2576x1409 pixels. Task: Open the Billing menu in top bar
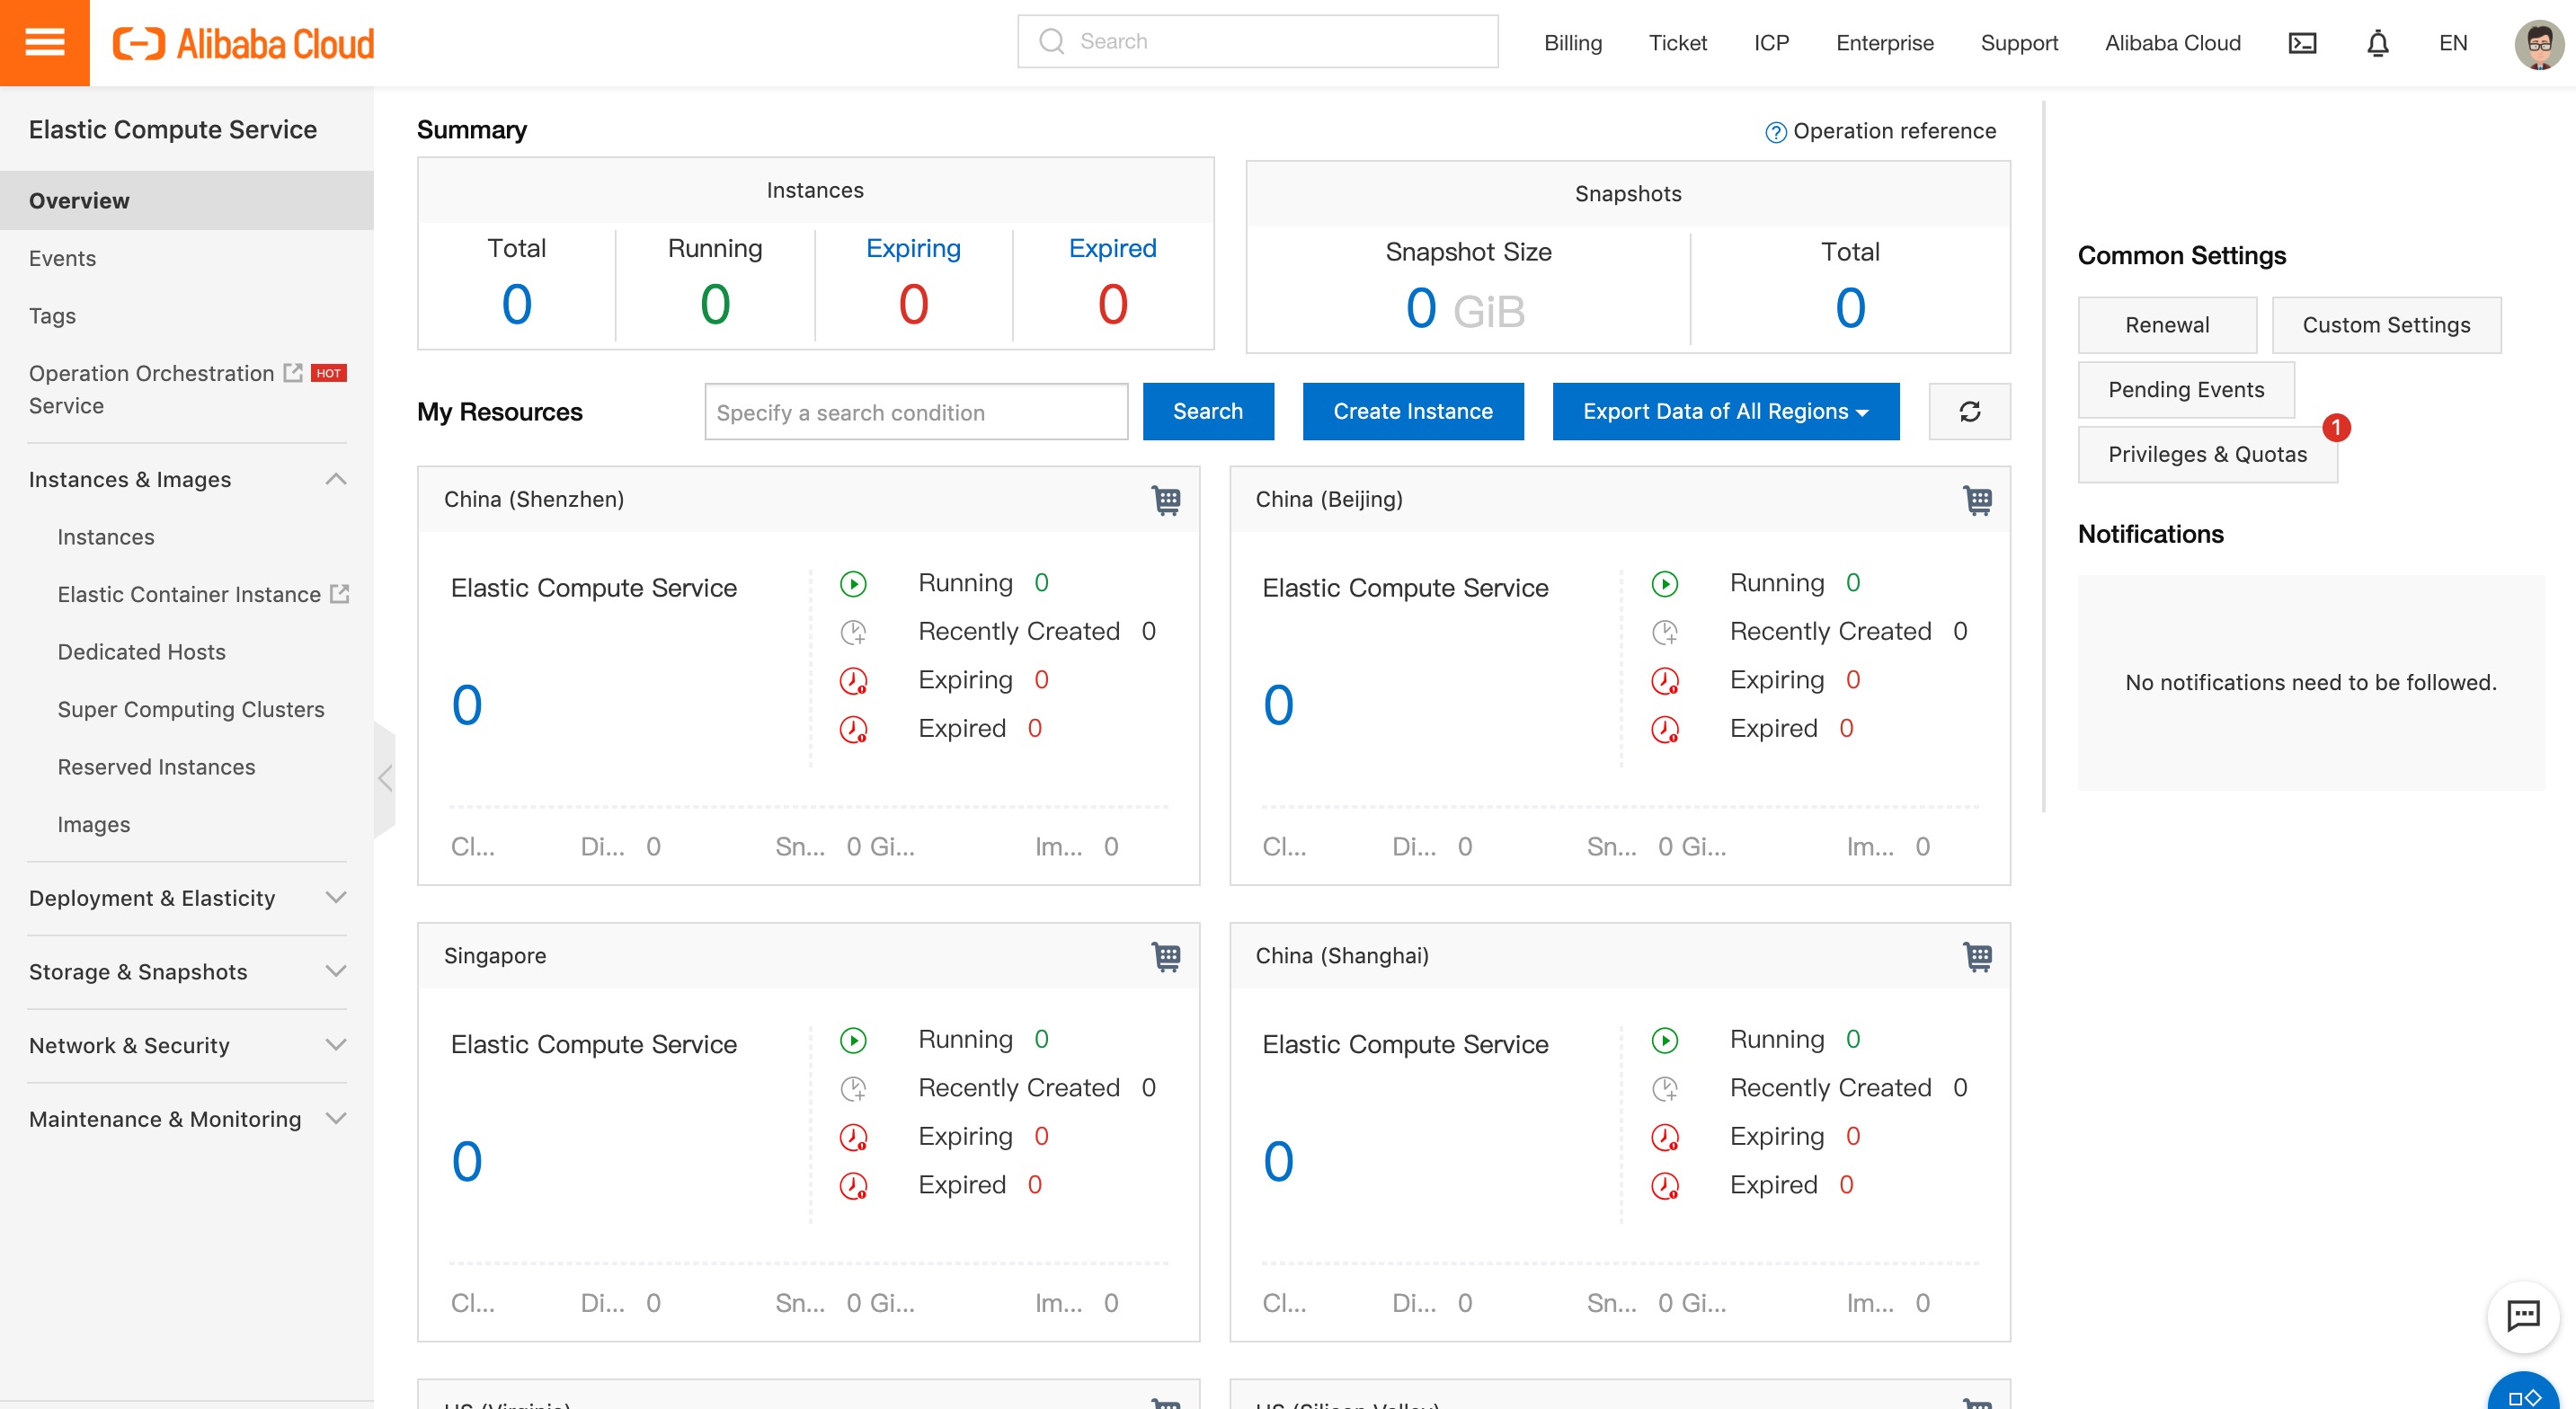pos(1572,43)
